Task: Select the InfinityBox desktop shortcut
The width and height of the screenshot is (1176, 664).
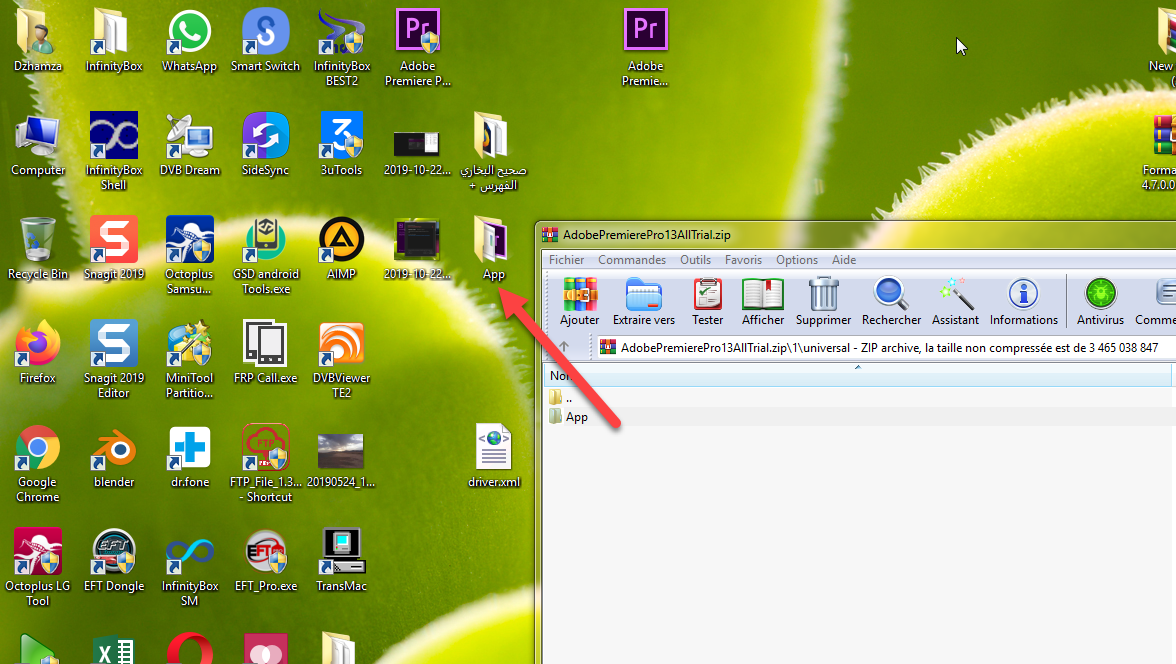Action: pos(113,41)
